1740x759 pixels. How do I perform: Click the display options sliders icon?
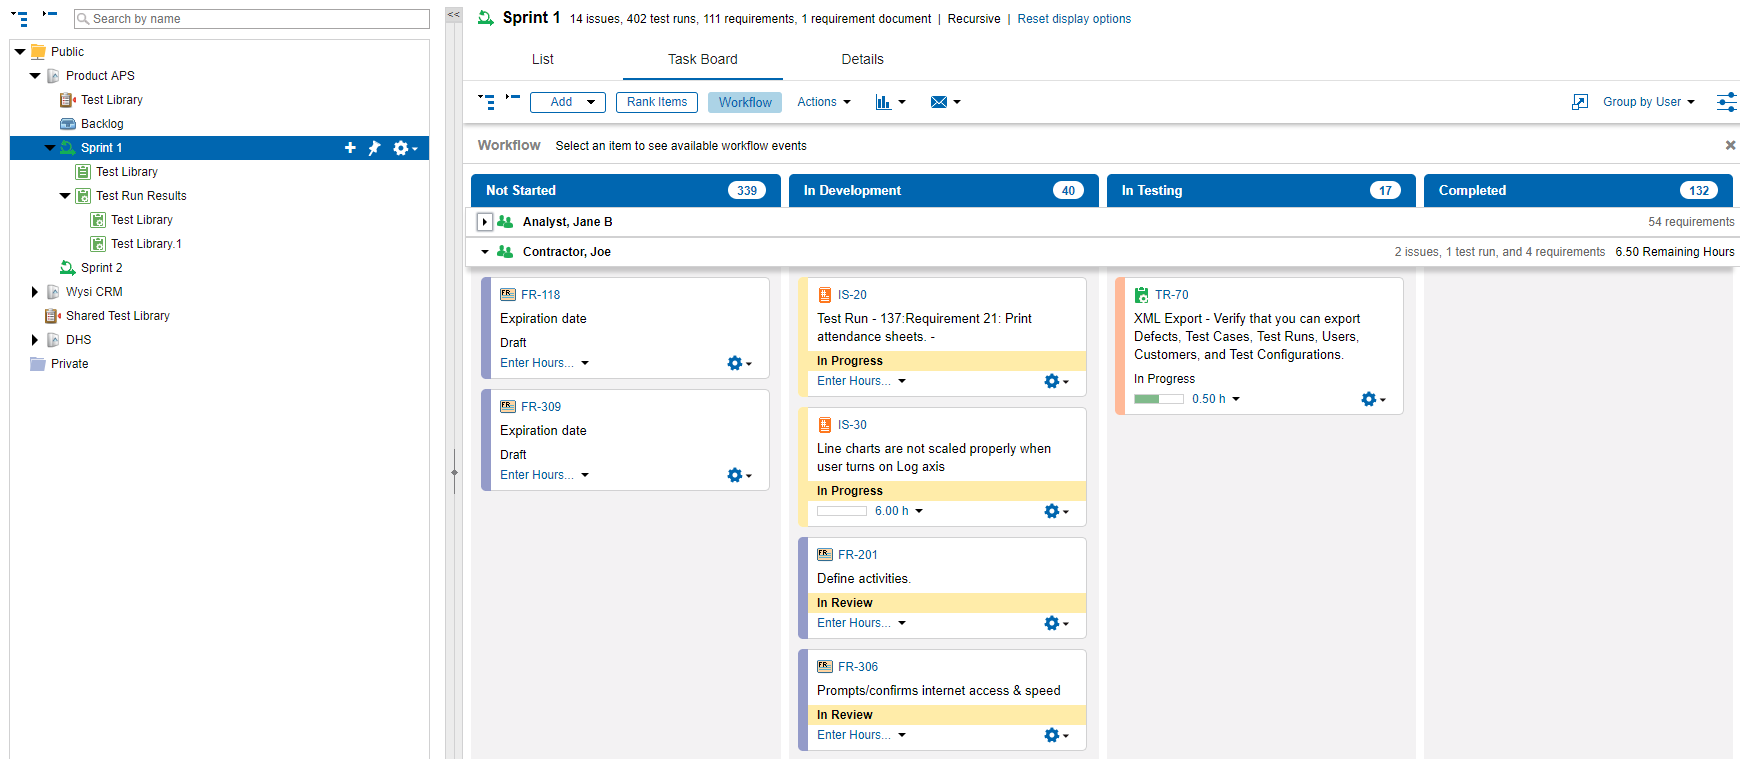pyautogui.click(x=1726, y=102)
